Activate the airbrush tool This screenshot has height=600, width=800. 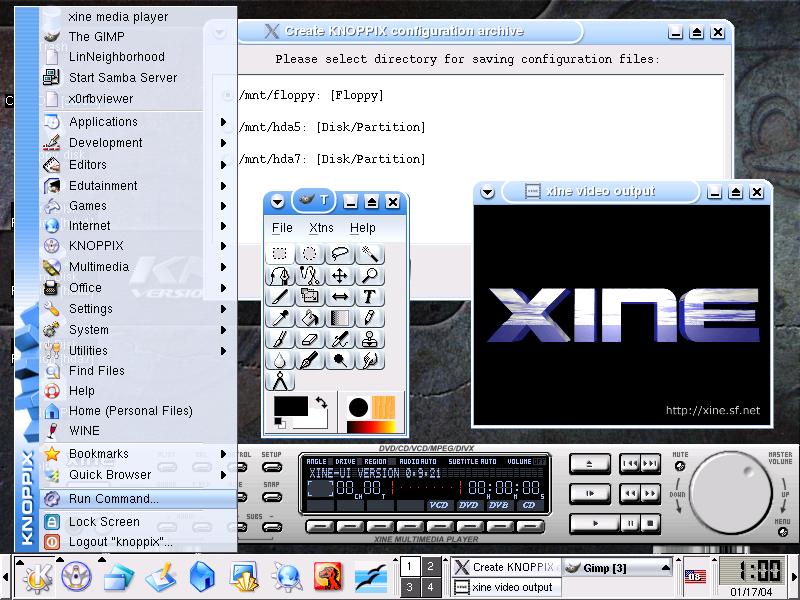(340, 339)
